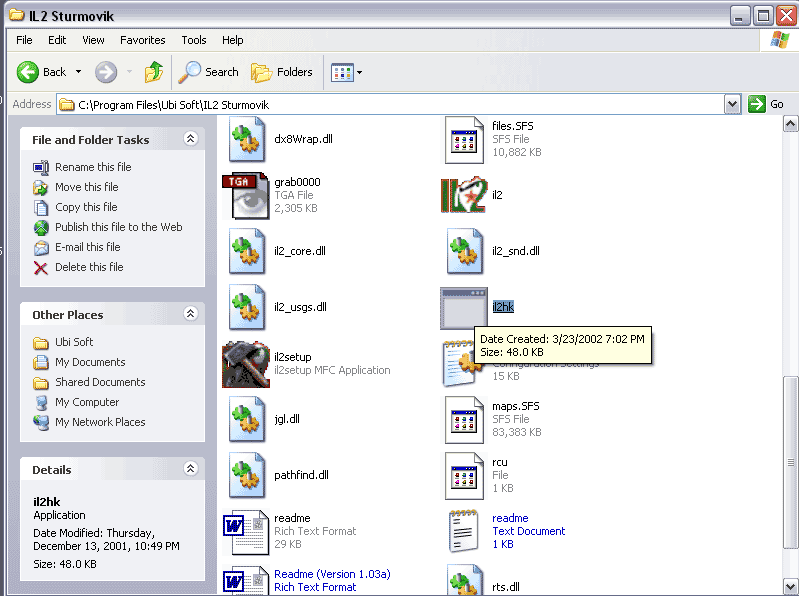799x596 pixels.
Task: Click the il2hk file name label
Action: [x=503, y=307]
